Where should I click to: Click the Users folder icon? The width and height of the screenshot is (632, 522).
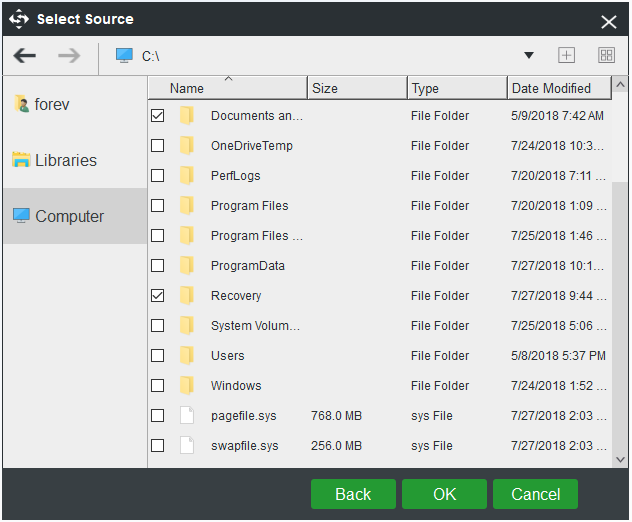coord(187,356)
